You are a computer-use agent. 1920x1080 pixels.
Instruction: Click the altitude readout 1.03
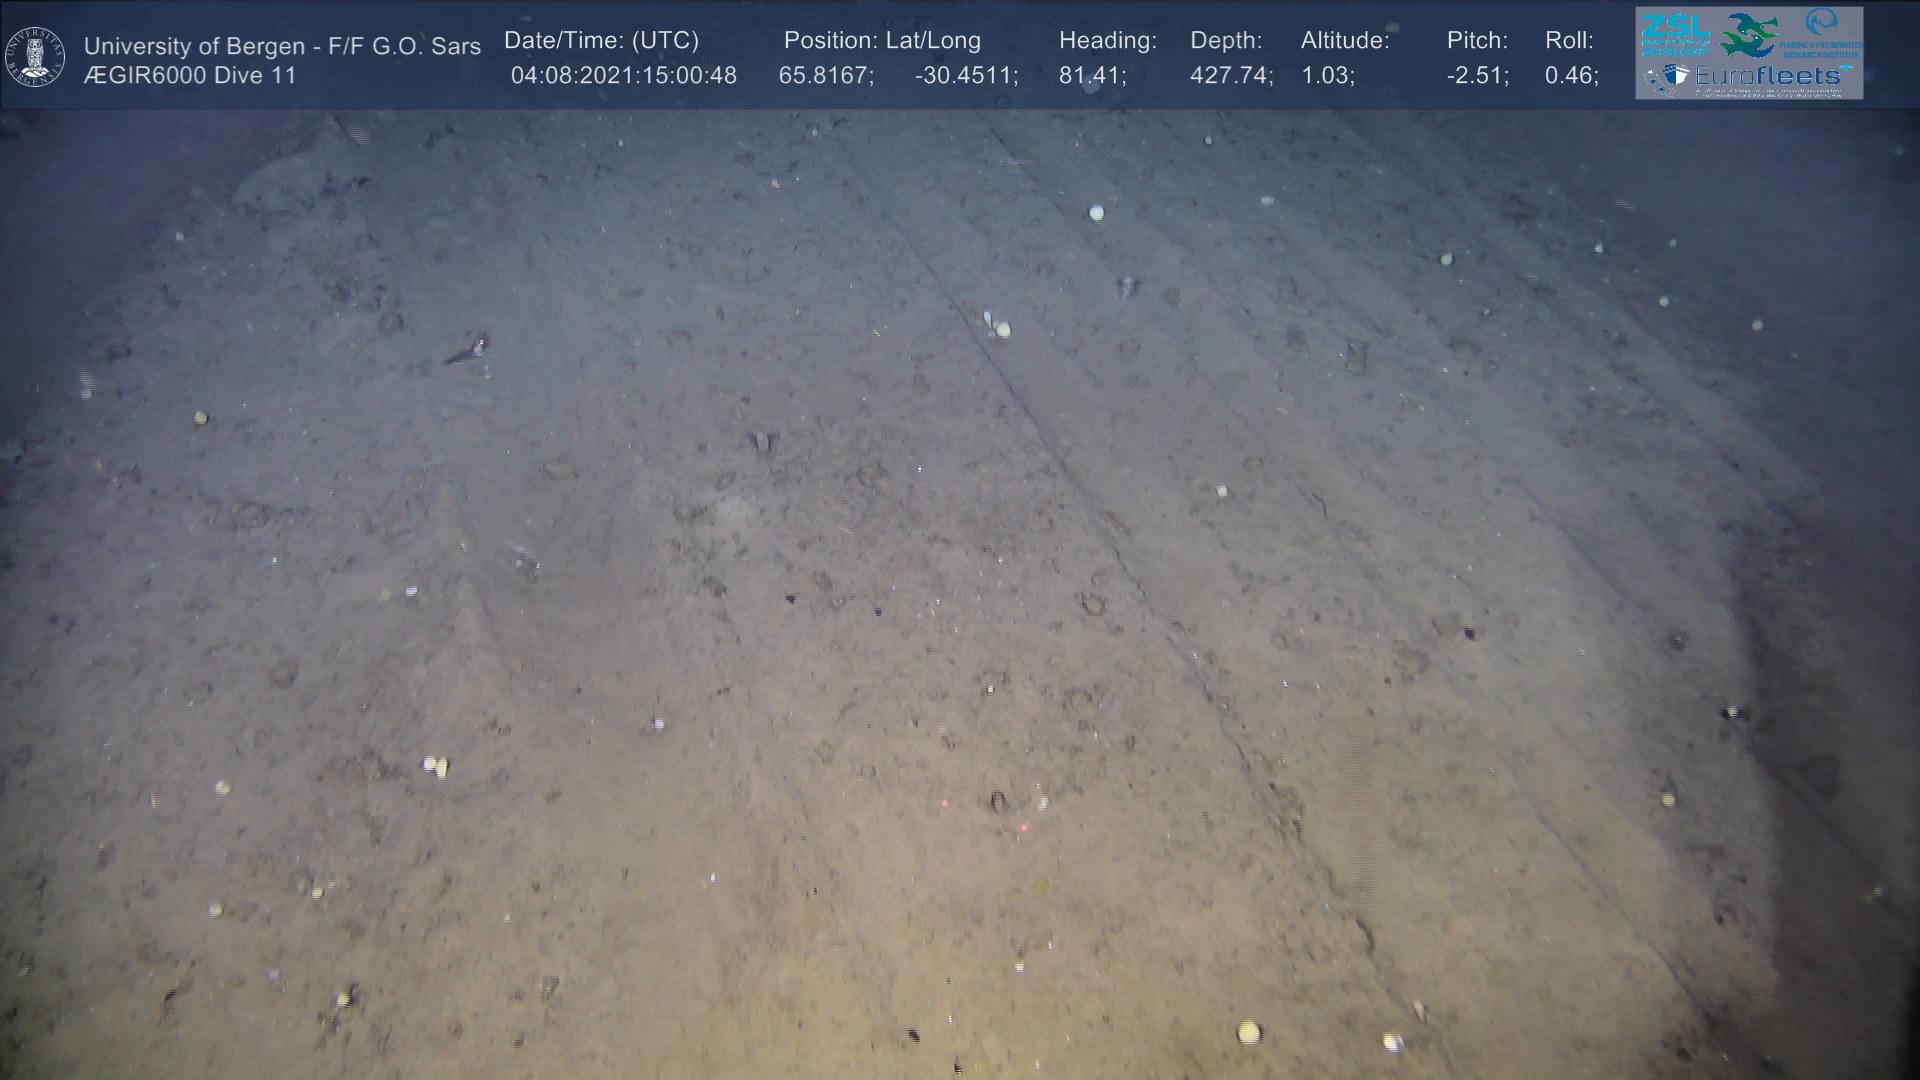click(x=1326, y=75)
